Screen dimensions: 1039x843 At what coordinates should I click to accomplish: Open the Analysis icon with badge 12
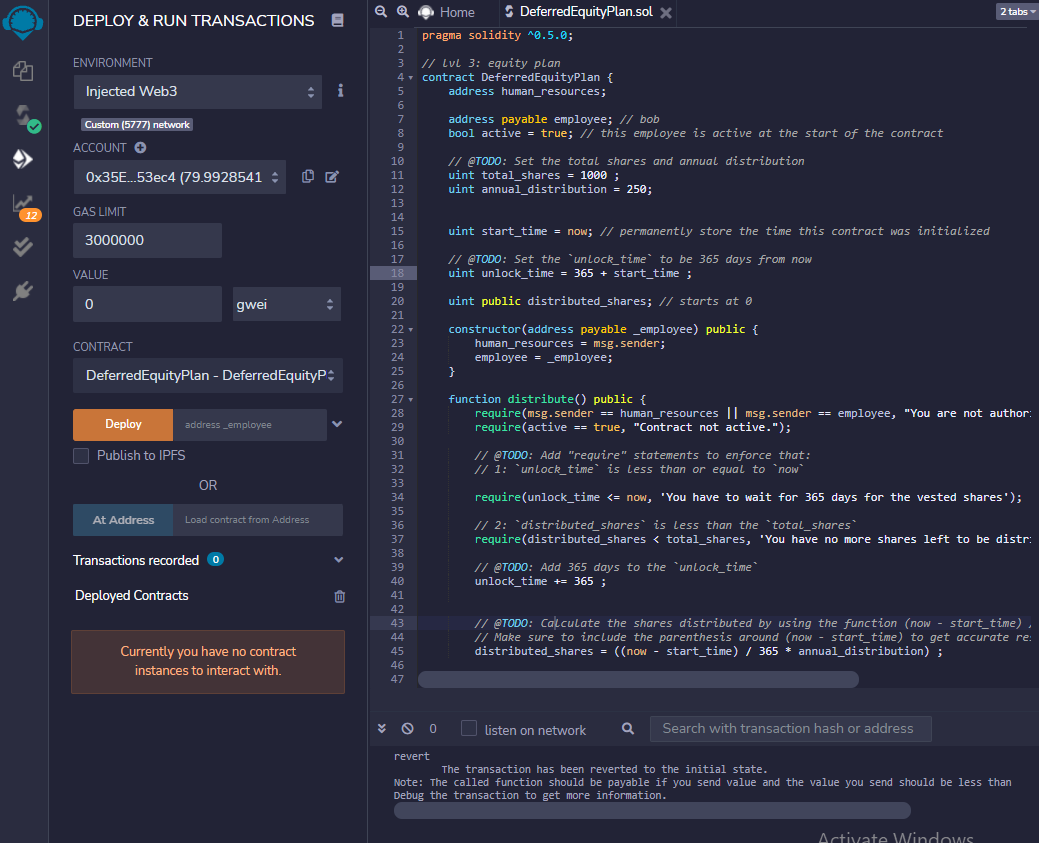[x=25, y=206]
